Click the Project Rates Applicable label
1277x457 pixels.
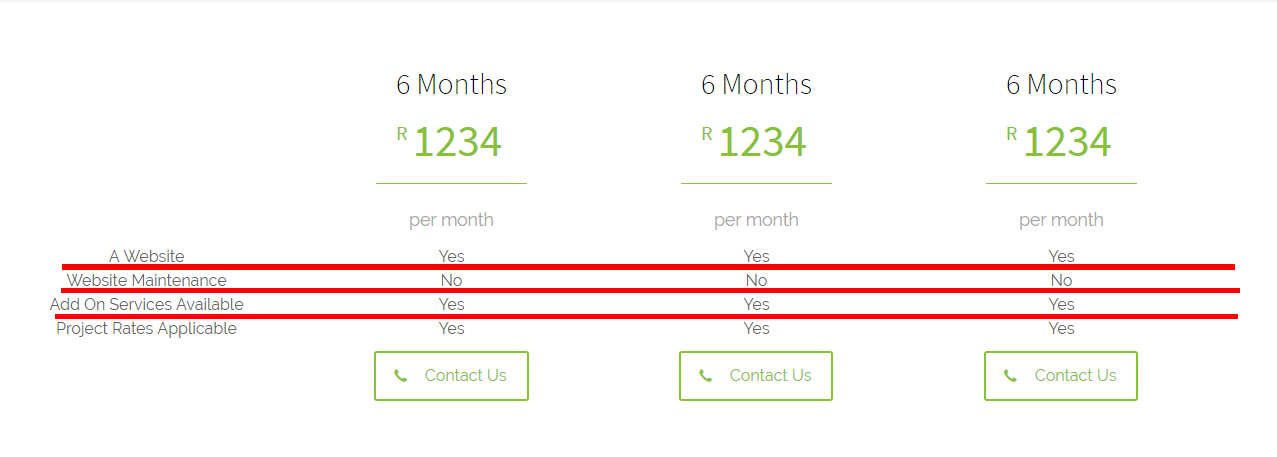click(x=146, y=328)
